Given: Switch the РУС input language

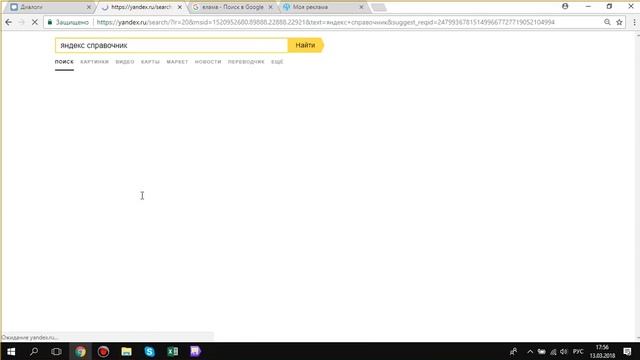Looking at the screenshot, I should click(578, 351).
